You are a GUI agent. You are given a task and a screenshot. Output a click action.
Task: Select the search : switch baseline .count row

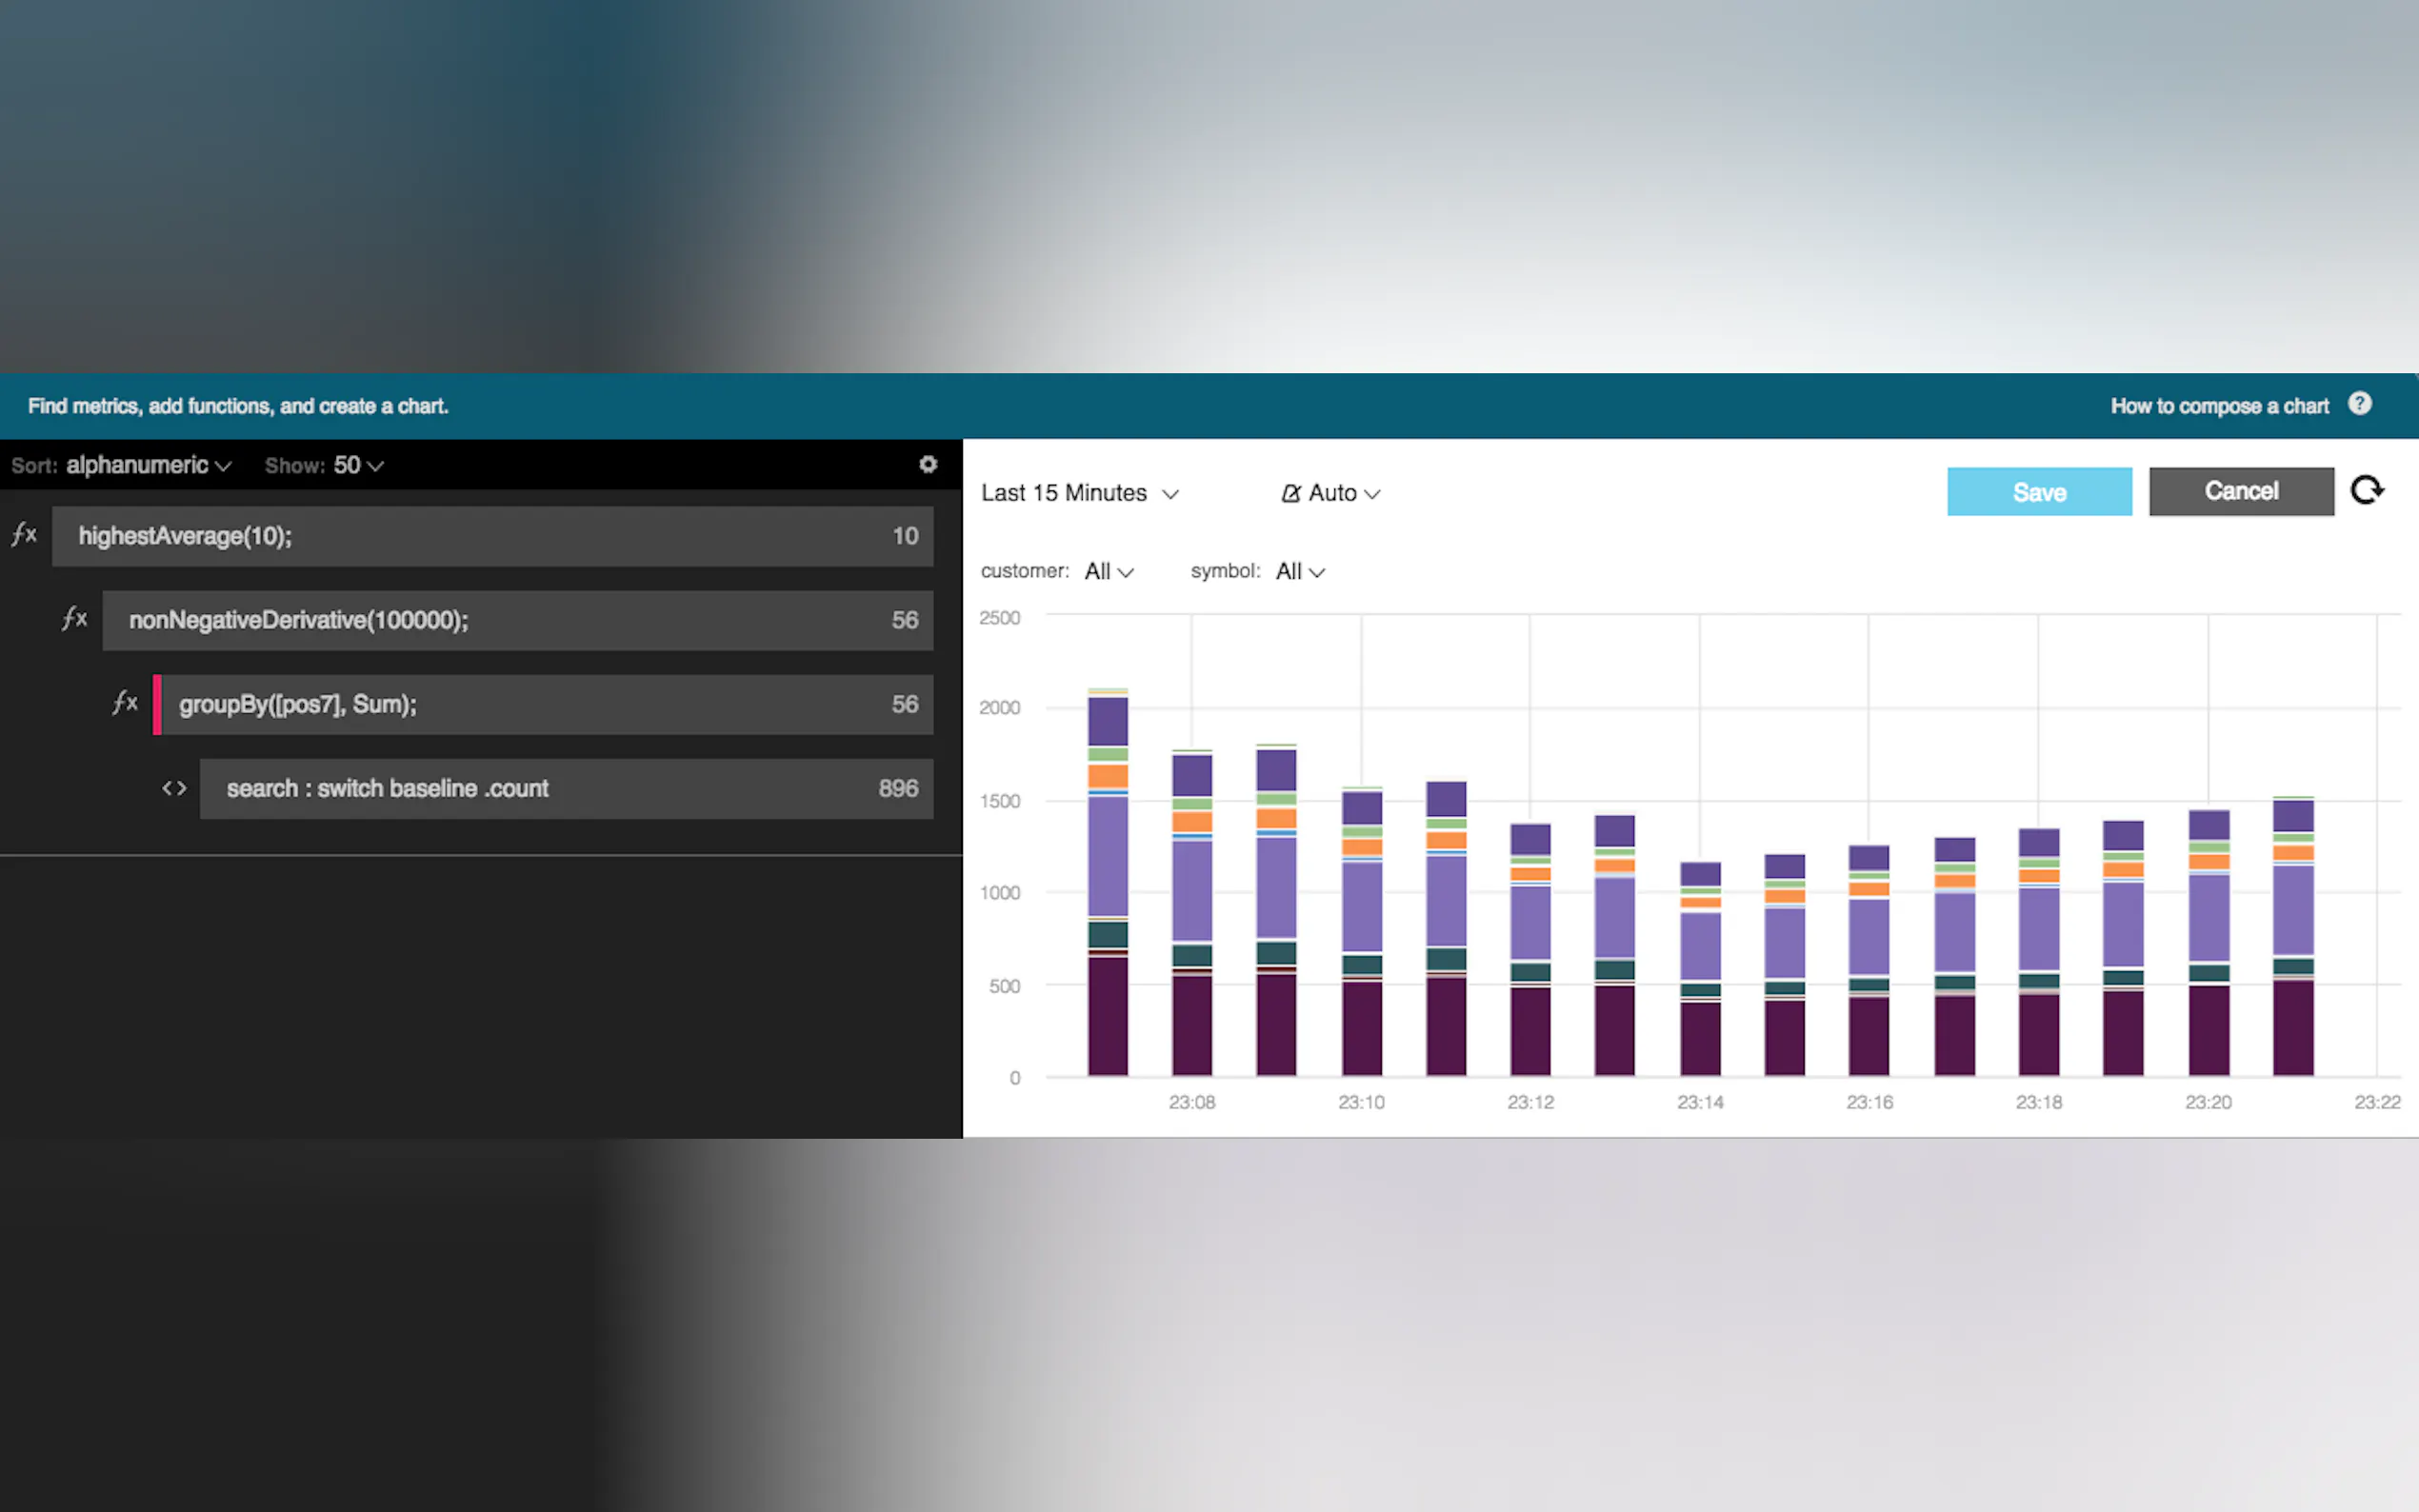(x=566, y=788)
